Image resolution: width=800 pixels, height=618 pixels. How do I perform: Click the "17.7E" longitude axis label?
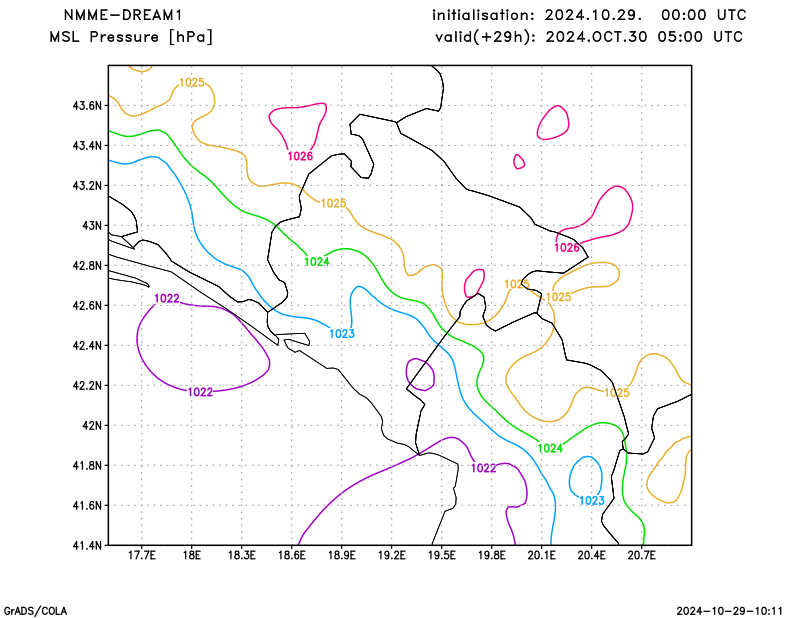point(141,556)
